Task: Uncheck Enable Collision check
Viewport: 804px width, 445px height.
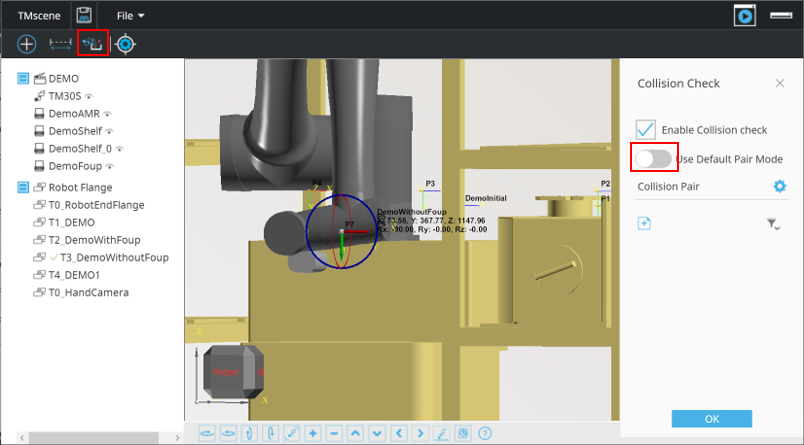Action: pos(646,130)
